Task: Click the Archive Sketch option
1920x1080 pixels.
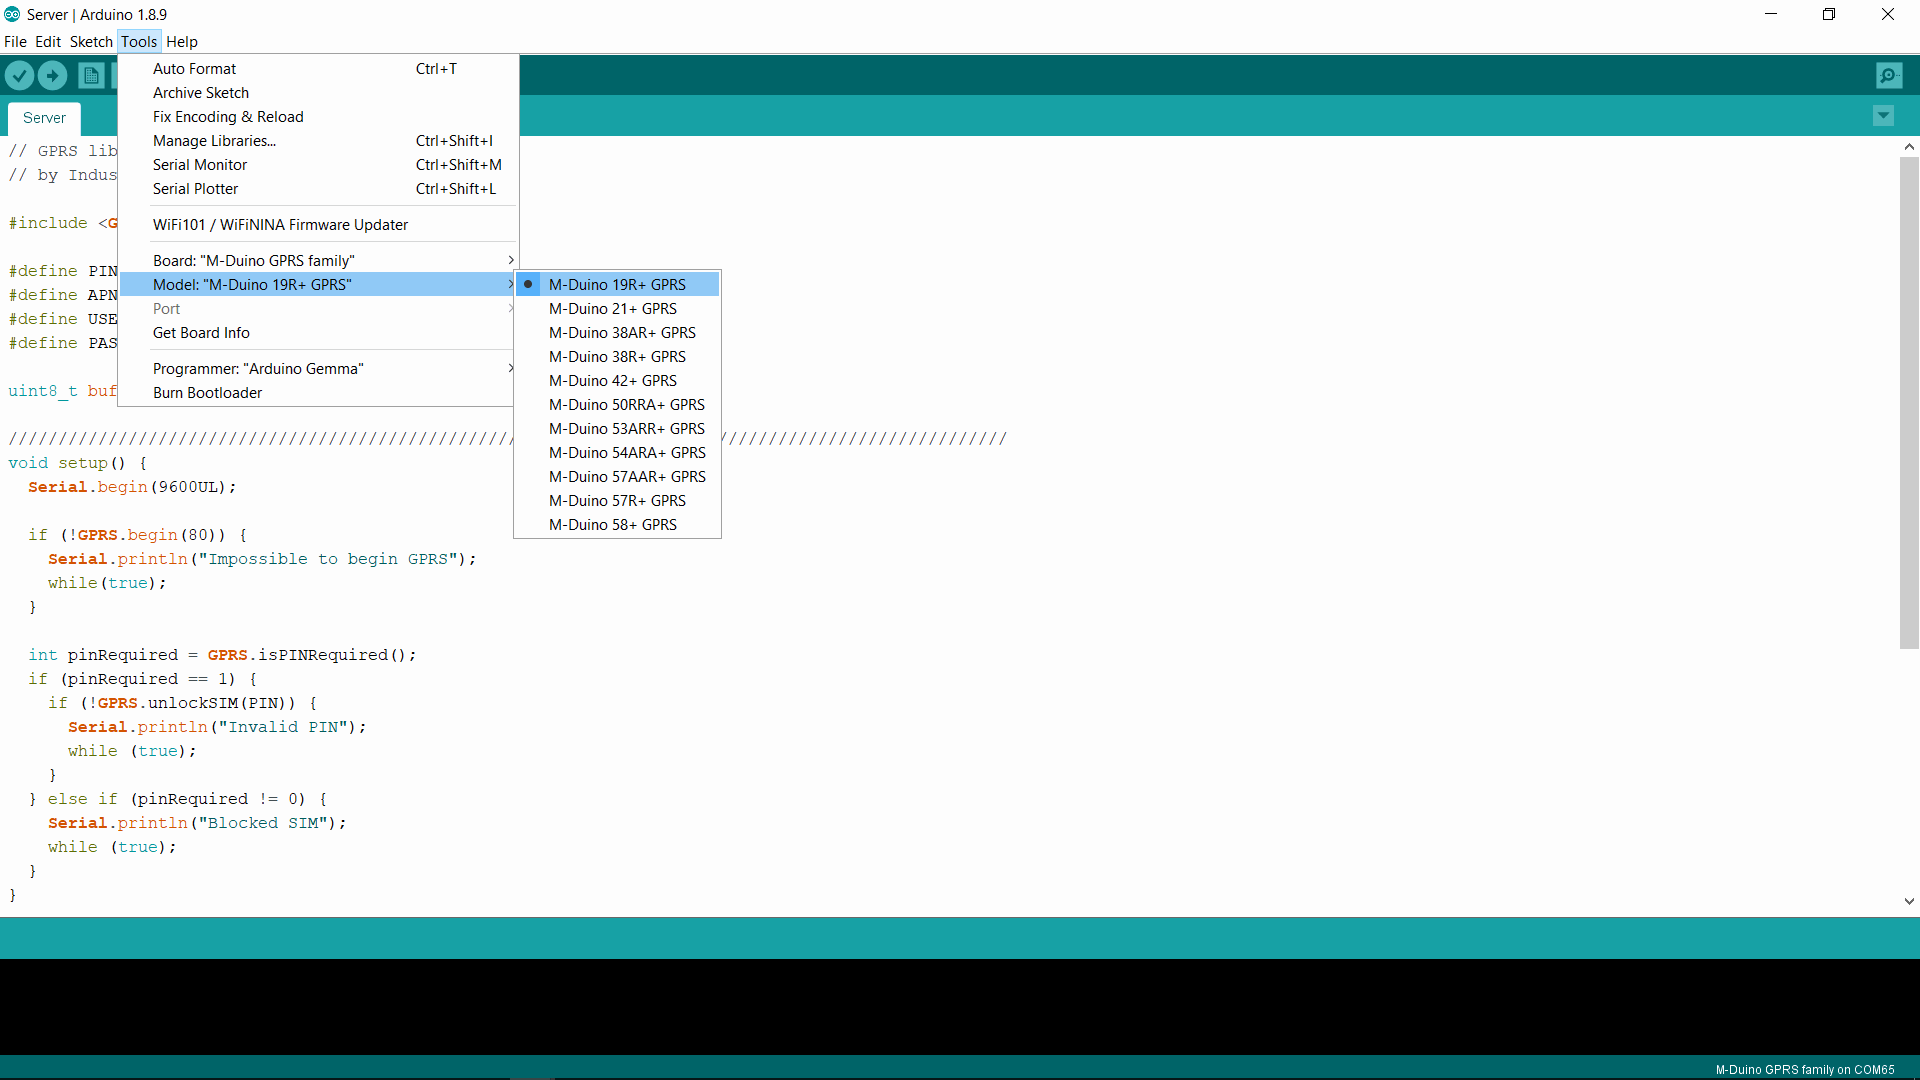Action: click(x=200, y=92)
